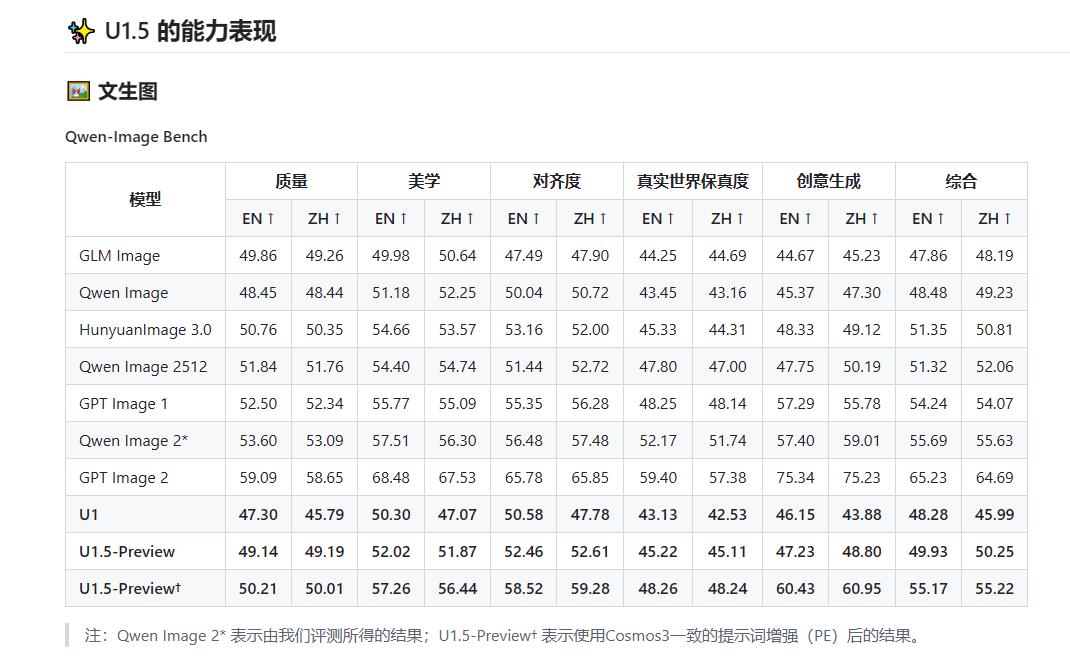Click value 64.69 in GPT Image 2 row

pos(994,477)
